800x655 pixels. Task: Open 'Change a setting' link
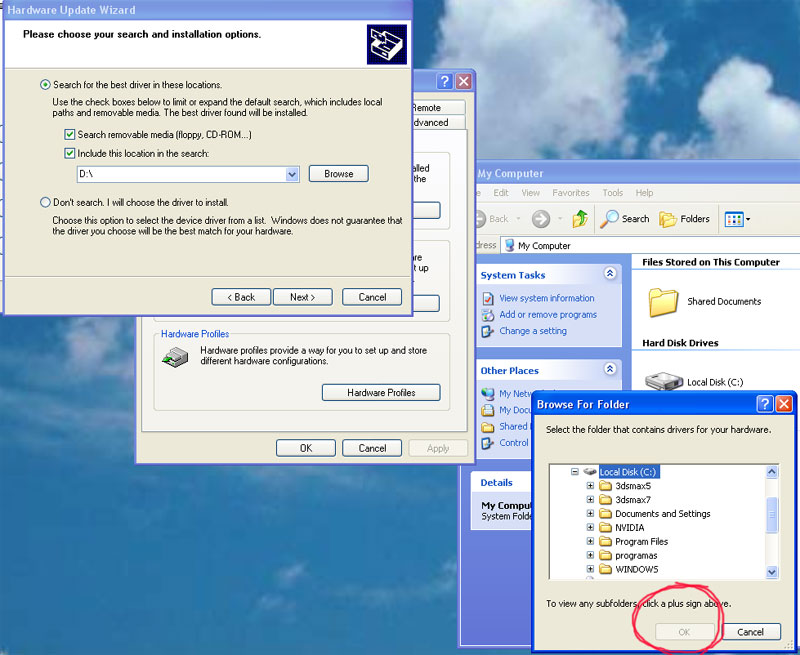pos(533,331)
